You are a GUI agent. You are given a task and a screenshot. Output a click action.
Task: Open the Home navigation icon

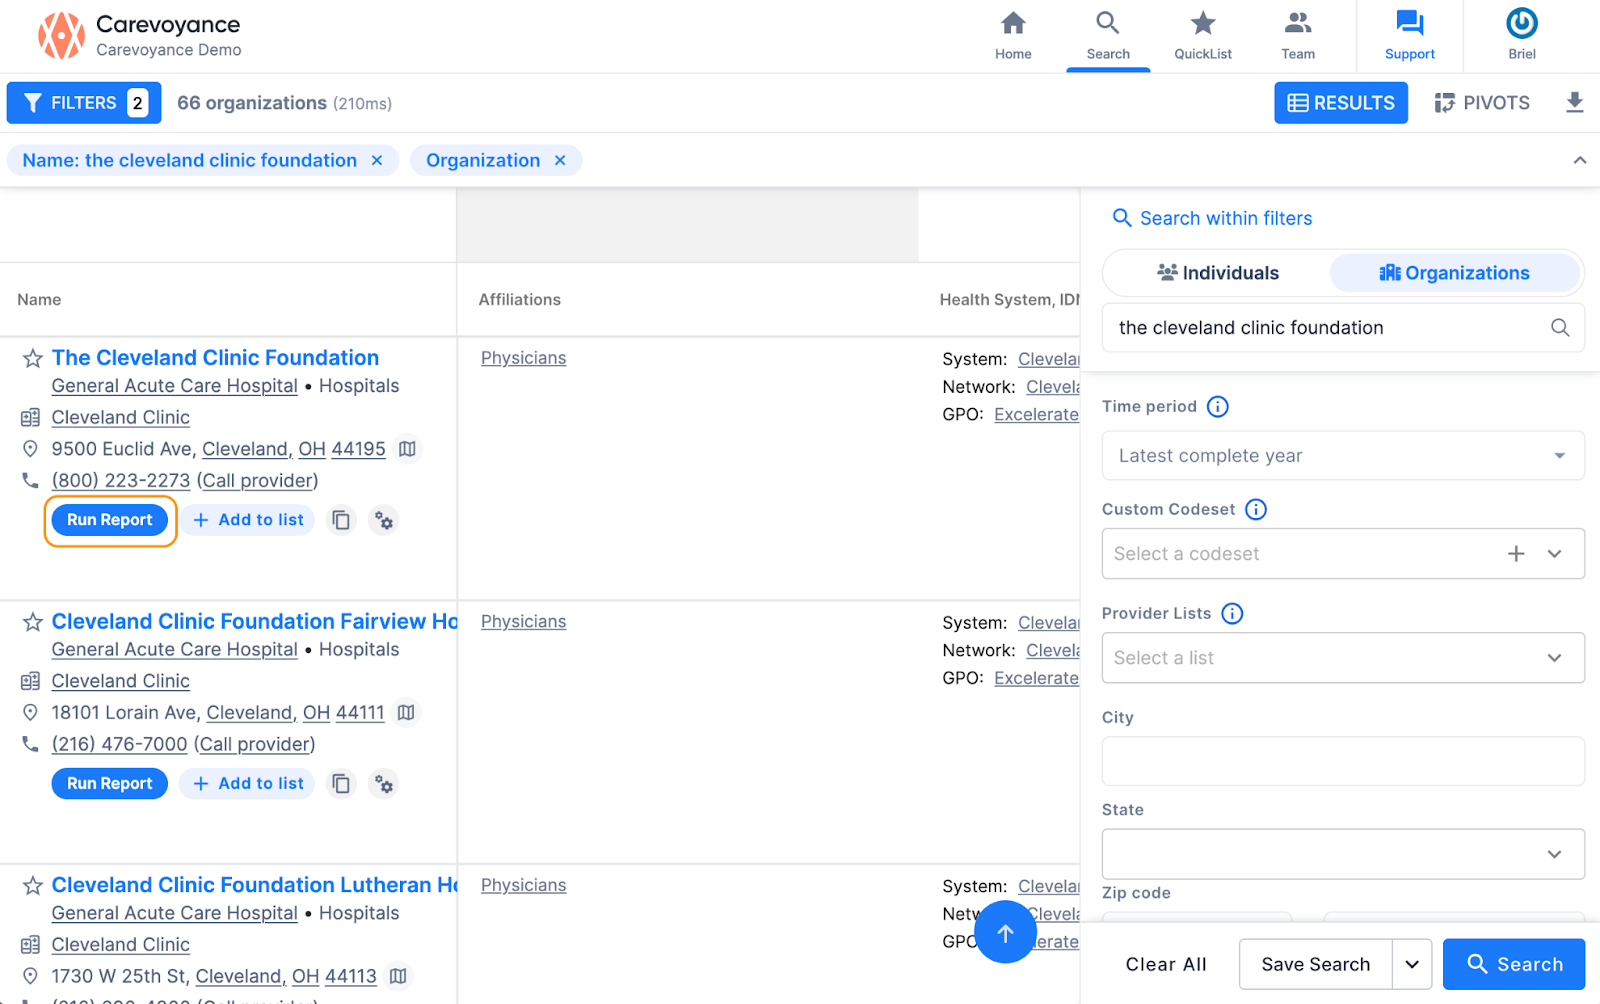1013,36
